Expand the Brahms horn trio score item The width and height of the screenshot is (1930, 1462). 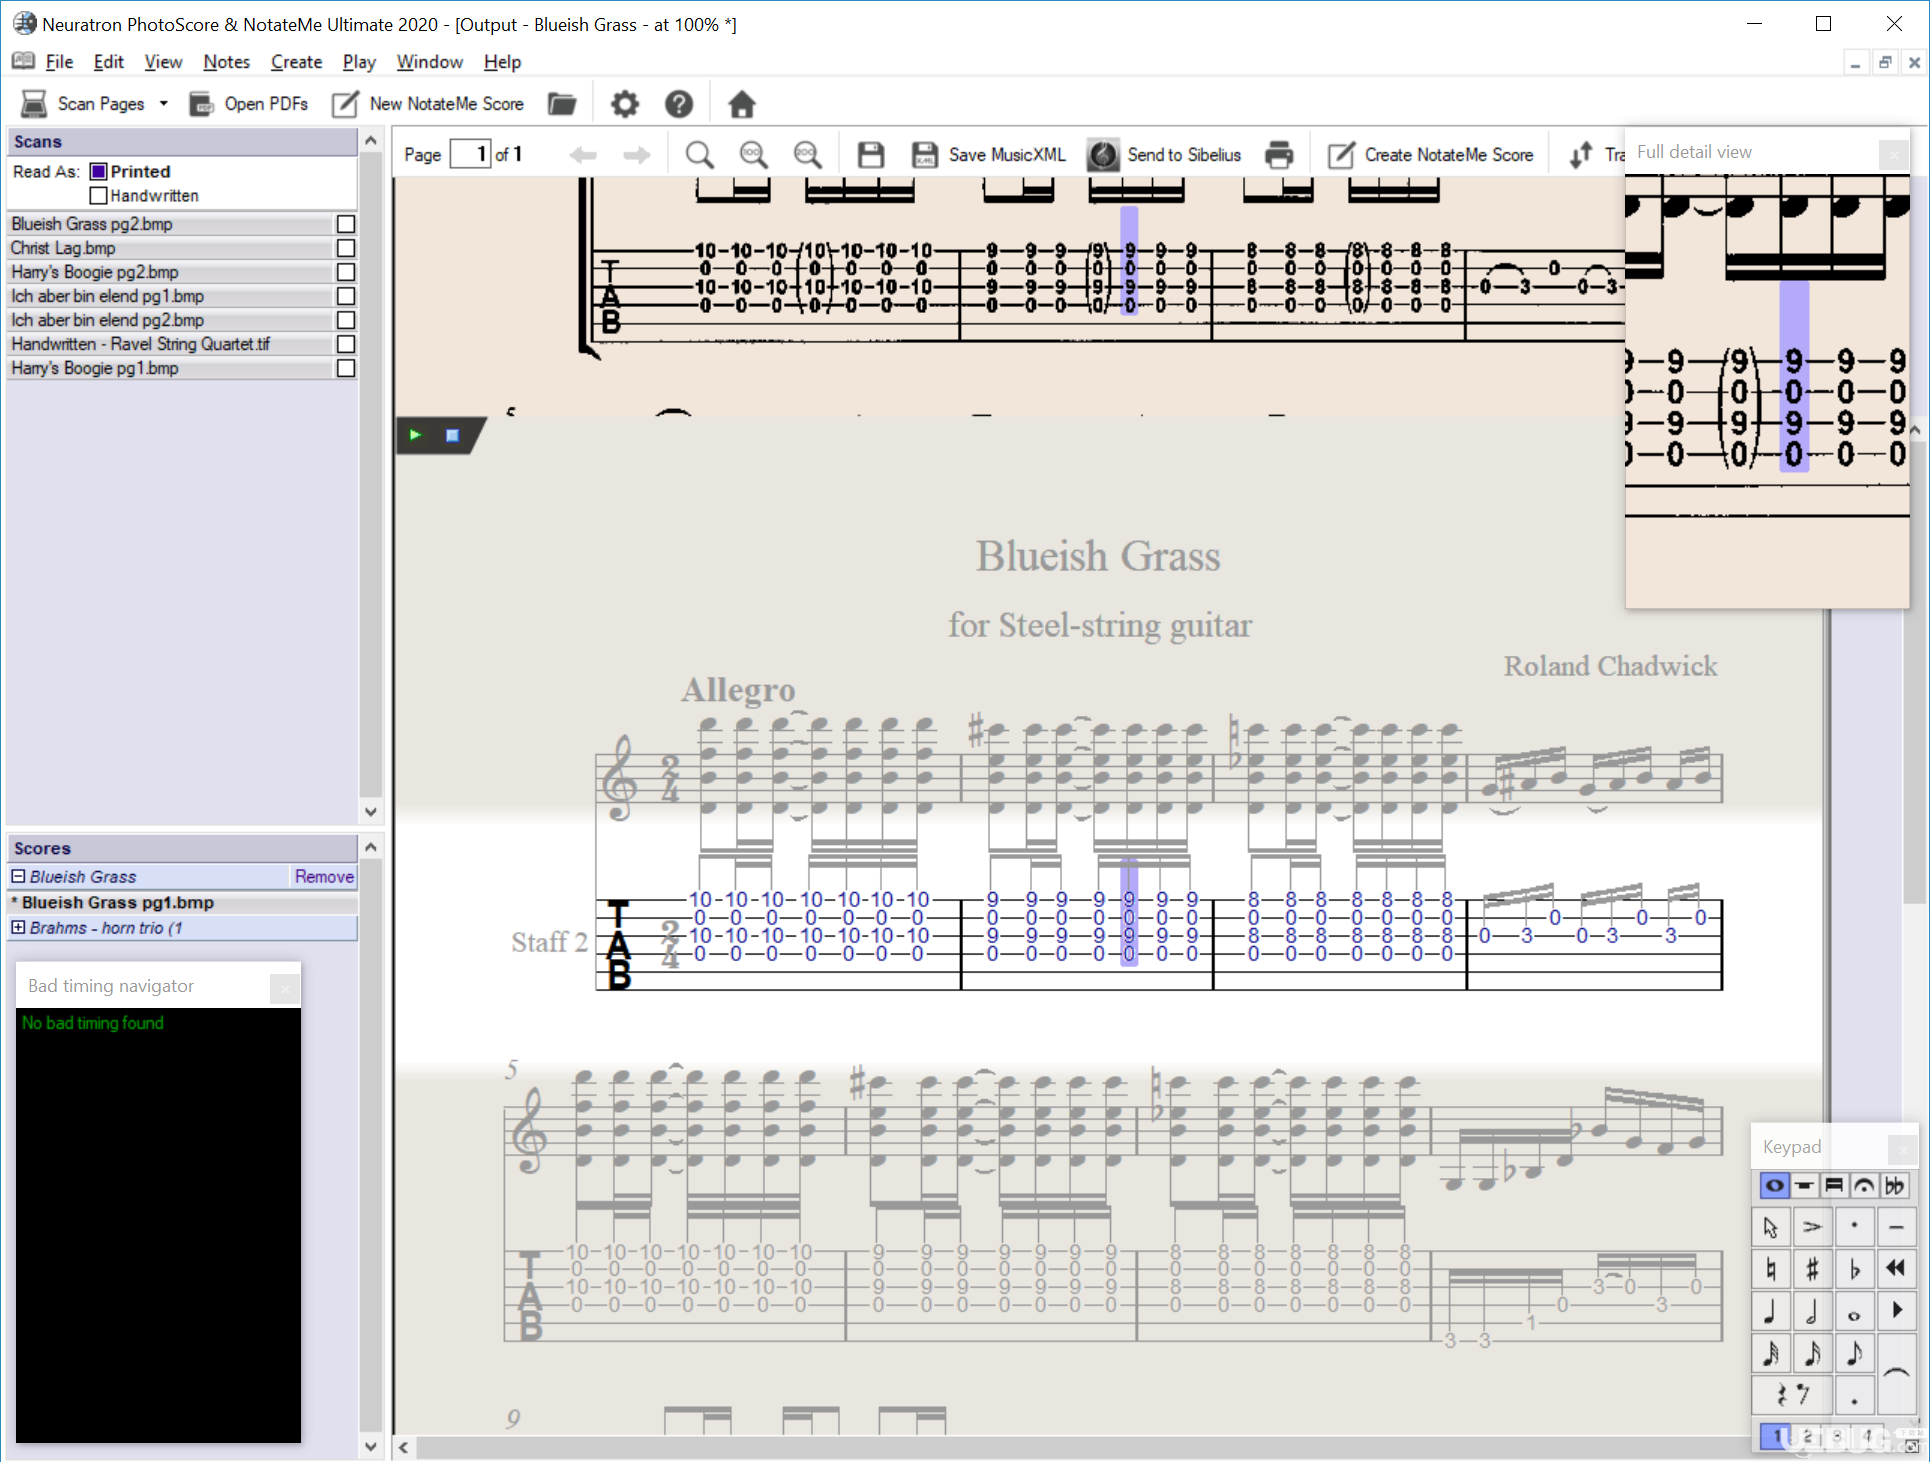pos(21,928)
